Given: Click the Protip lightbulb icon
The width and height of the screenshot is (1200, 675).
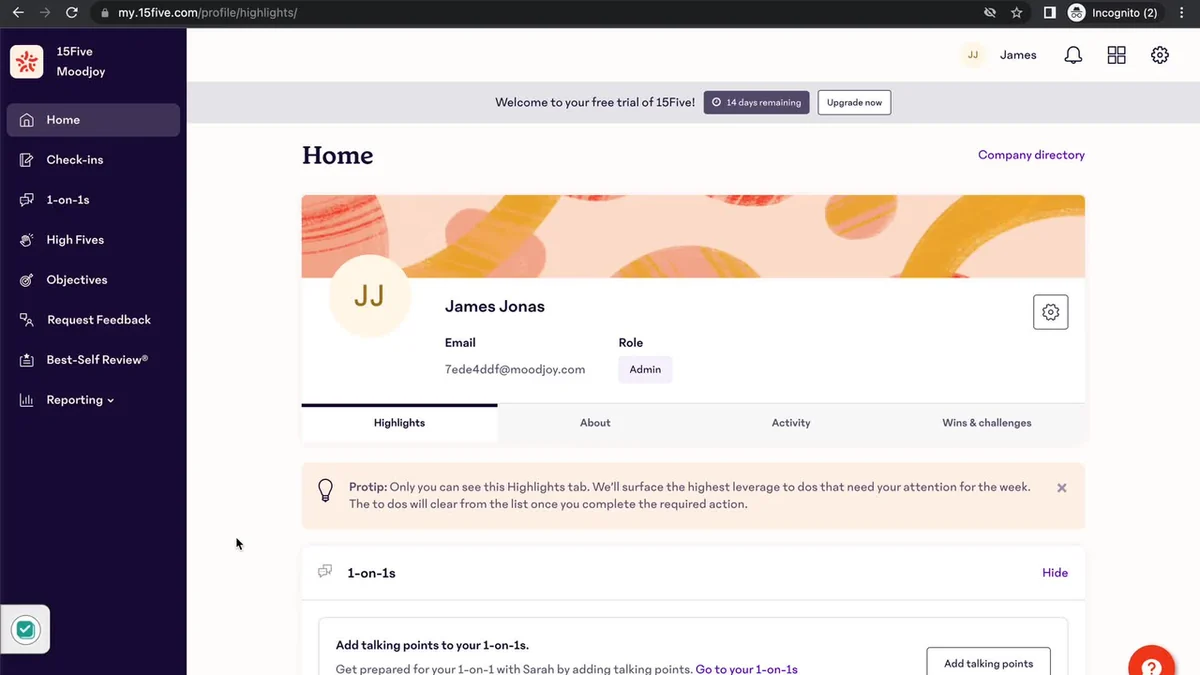Looking at the screenshot, I should pos(325,490).
